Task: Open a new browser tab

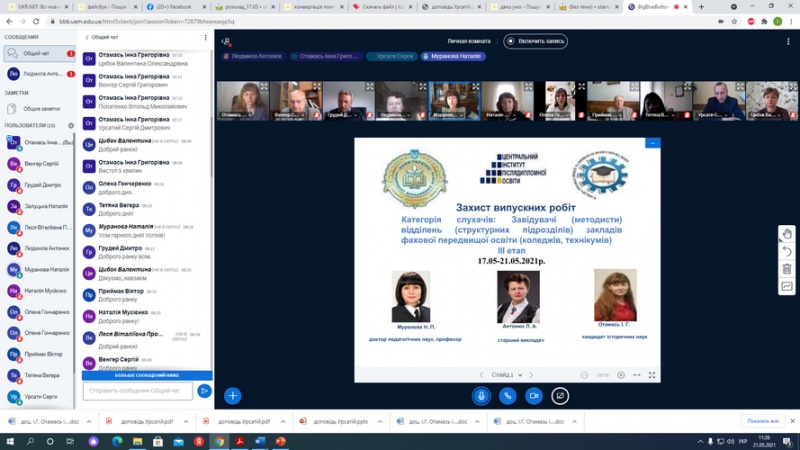Action: coord(701,7)
